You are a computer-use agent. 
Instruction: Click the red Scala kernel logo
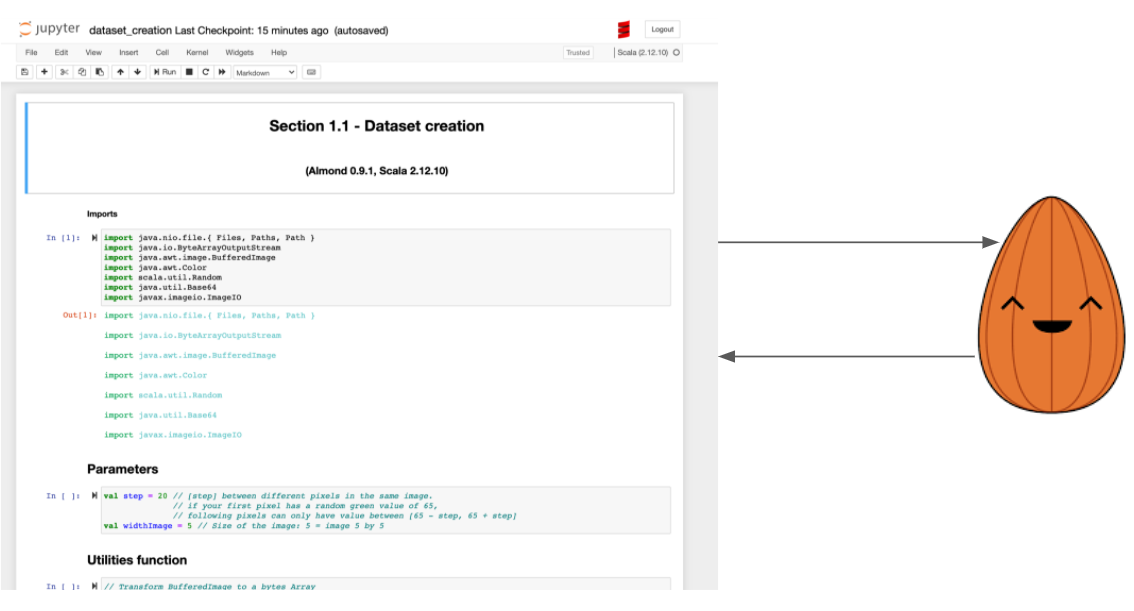(623, 30)
